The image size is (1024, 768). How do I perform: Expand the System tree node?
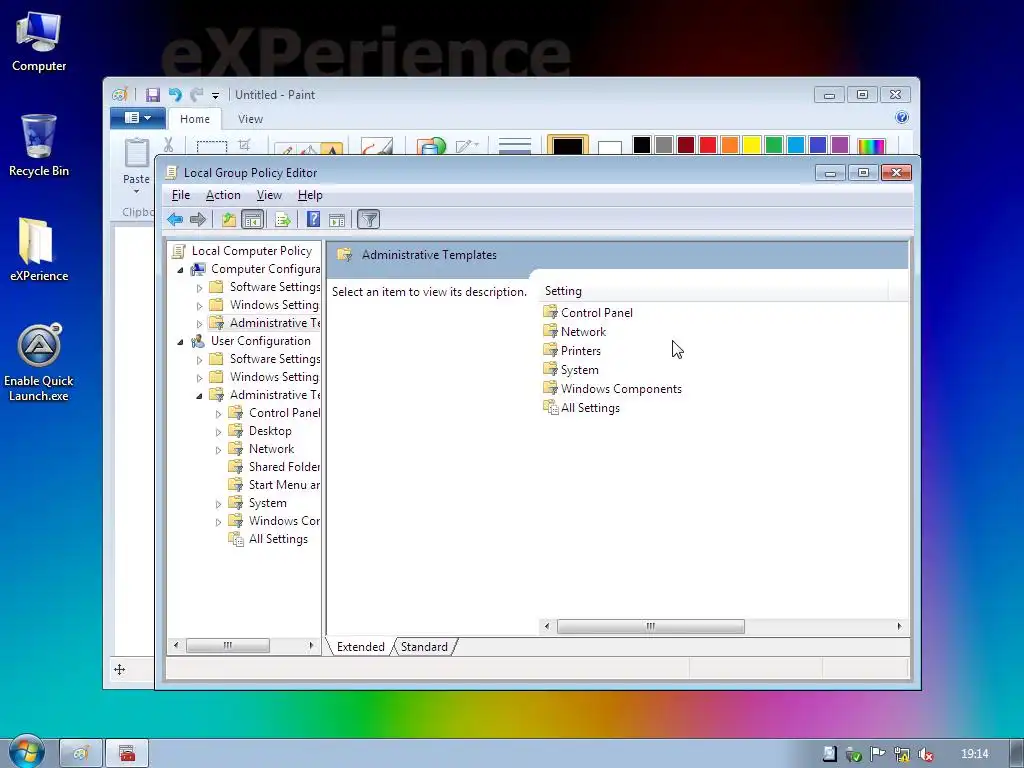tap(219, 504)
